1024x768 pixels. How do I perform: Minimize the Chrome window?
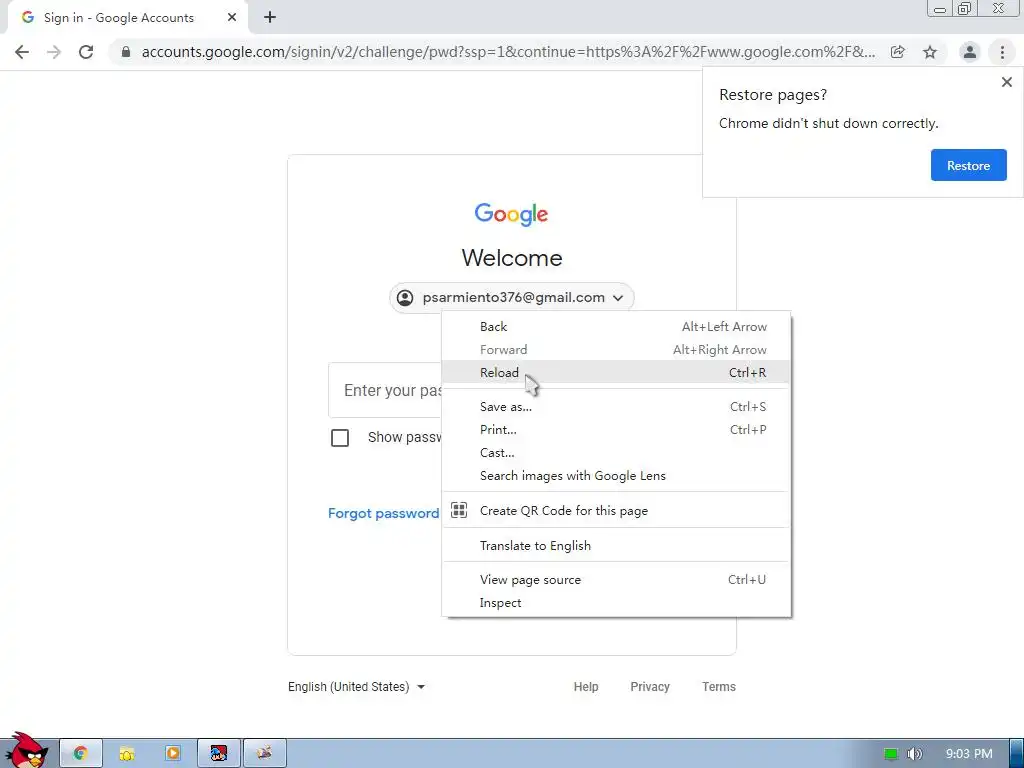(940, 8)
